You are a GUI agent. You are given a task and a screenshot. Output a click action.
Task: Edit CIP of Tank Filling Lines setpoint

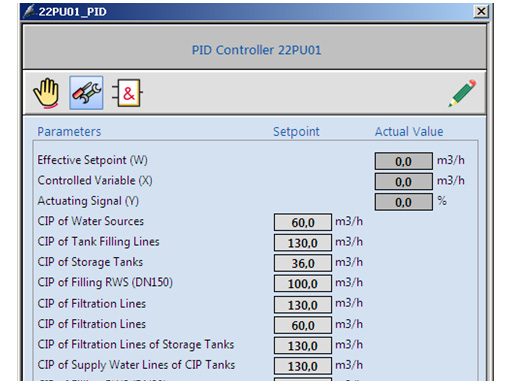click(x=303, y=243)
